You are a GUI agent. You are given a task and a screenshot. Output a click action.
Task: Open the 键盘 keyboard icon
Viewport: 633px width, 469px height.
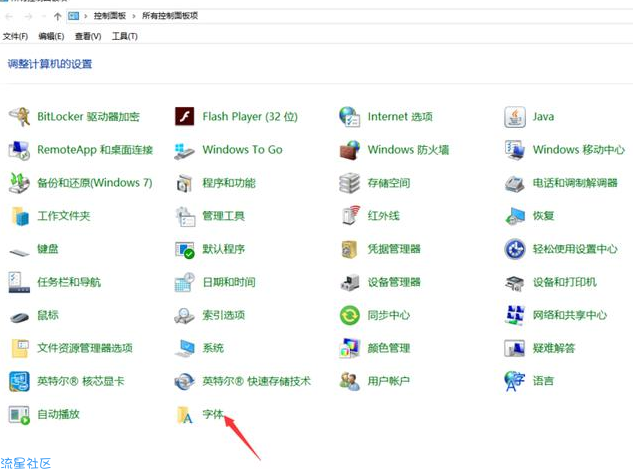click(19, 252)
